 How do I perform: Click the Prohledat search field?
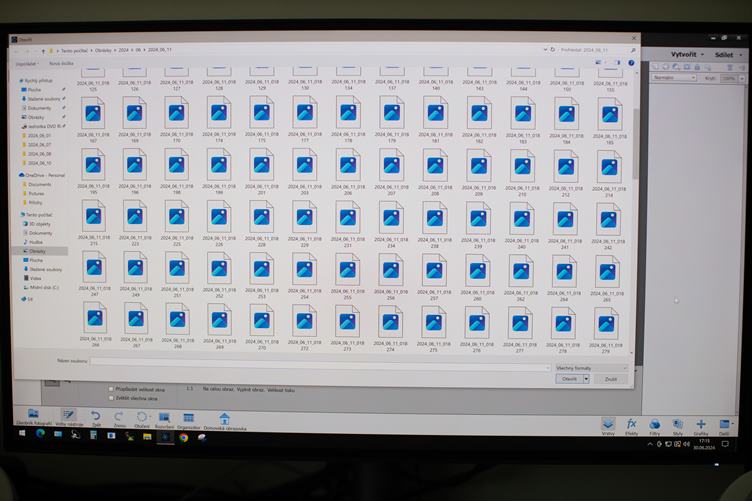point(595,50)
